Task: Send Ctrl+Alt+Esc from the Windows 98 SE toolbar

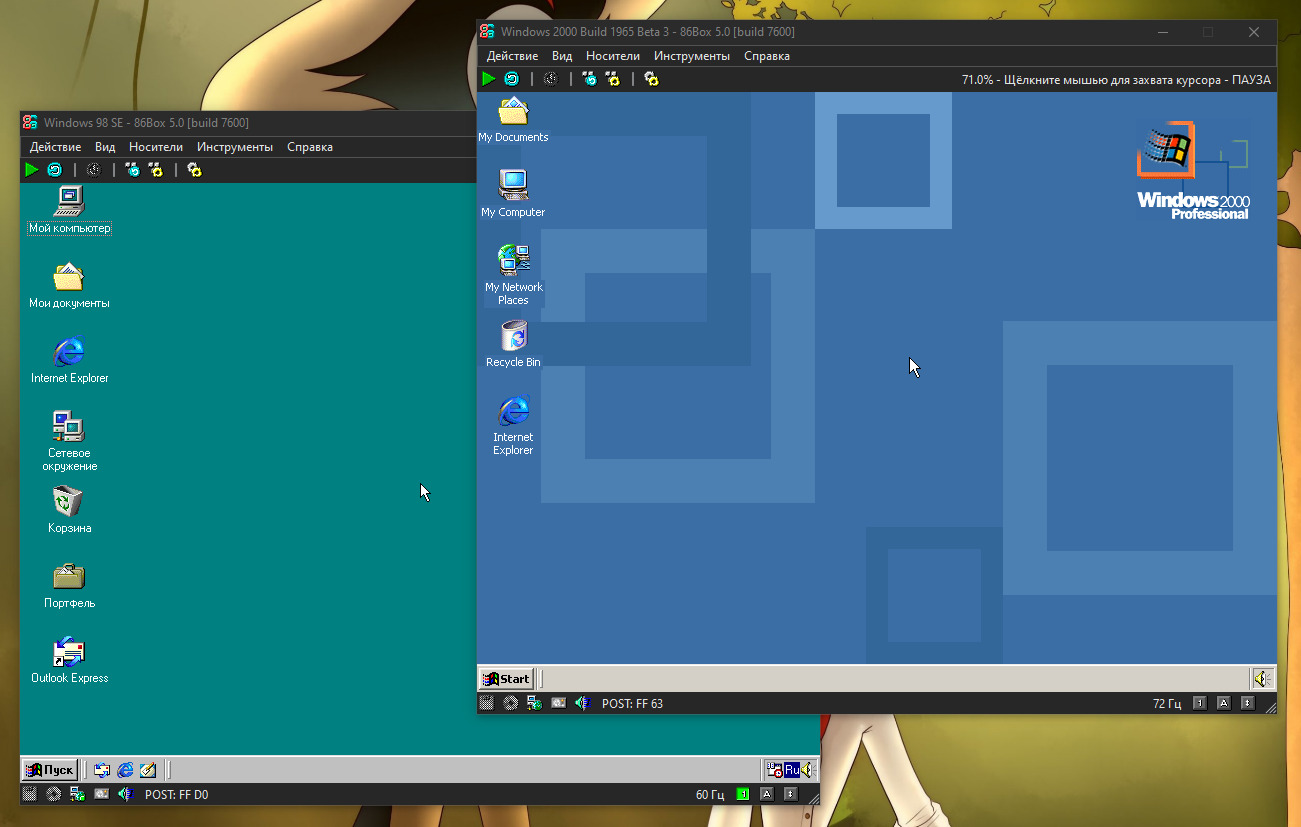Action: 156,170
